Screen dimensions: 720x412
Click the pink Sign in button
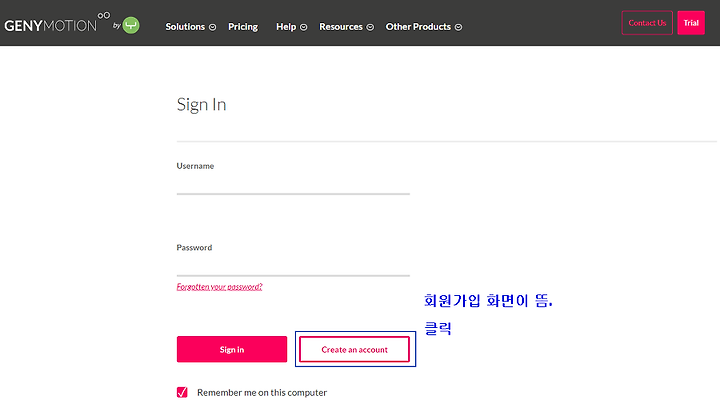(x=232, y=349)
